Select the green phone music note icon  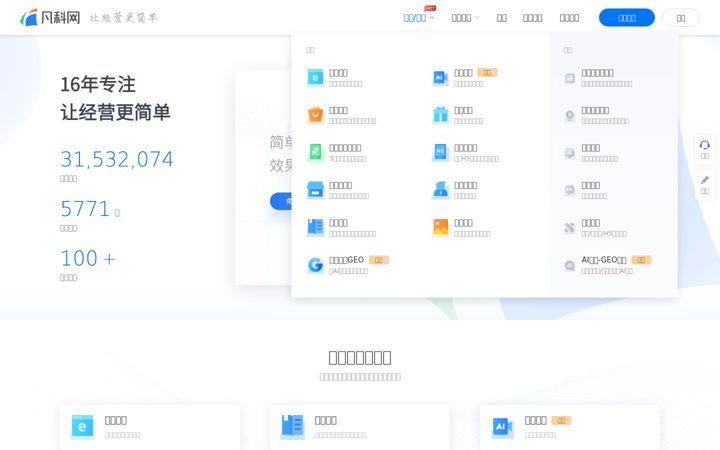click(x=315, y=152)
